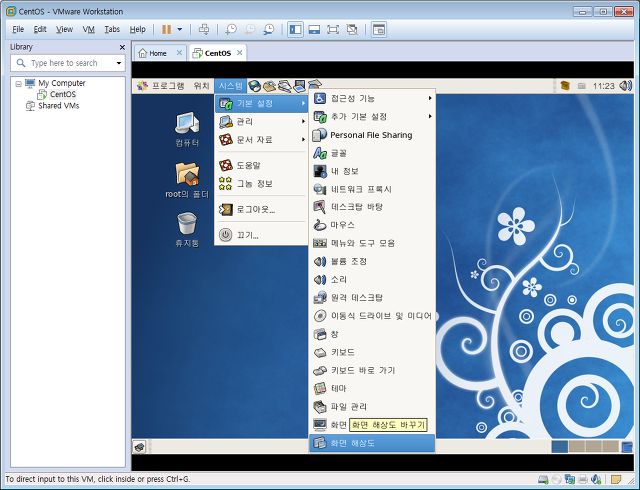Open the 글꼴 font preferences

(x=372, y=153)
